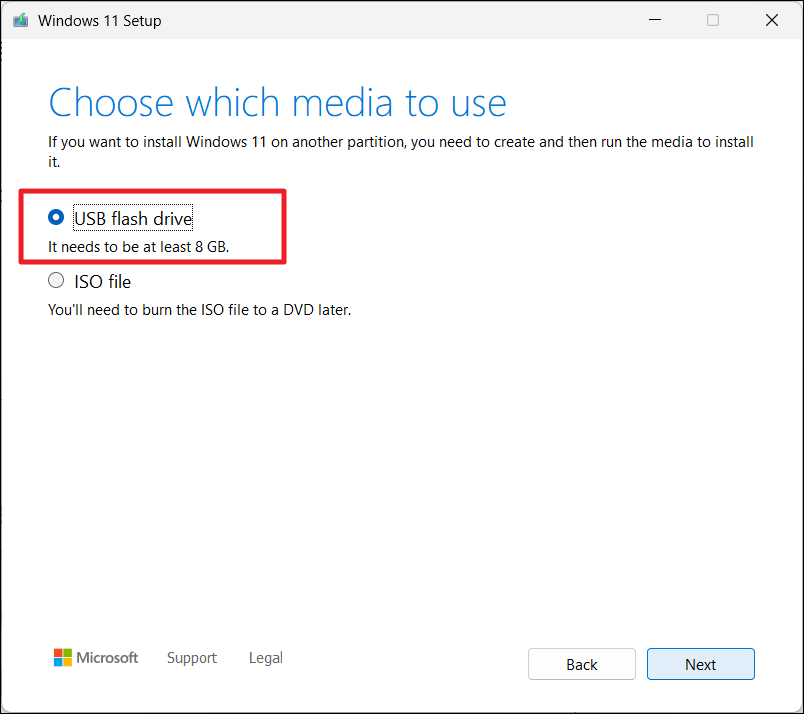Click the Windows 11 Setup title bar icon

[20, 20]
